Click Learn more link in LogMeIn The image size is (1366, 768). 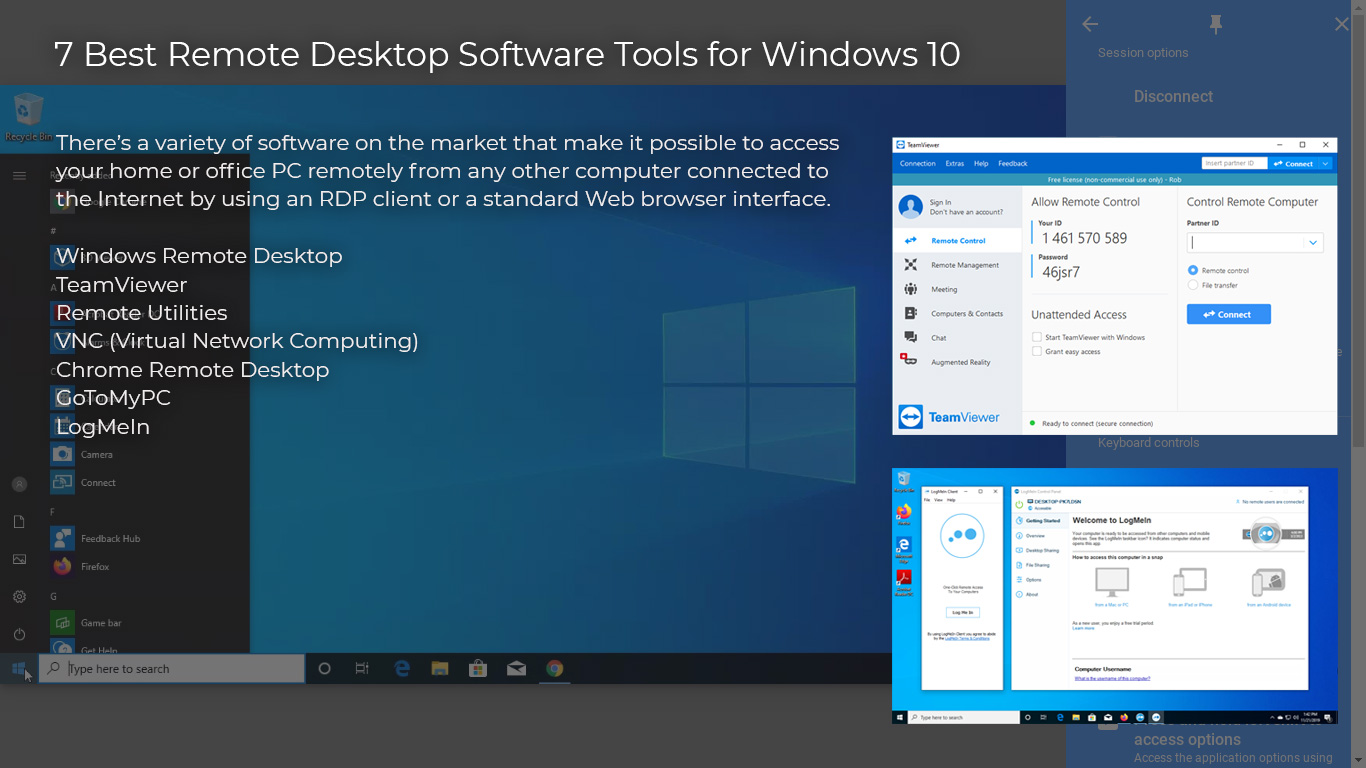click(x=1083, y=628)
